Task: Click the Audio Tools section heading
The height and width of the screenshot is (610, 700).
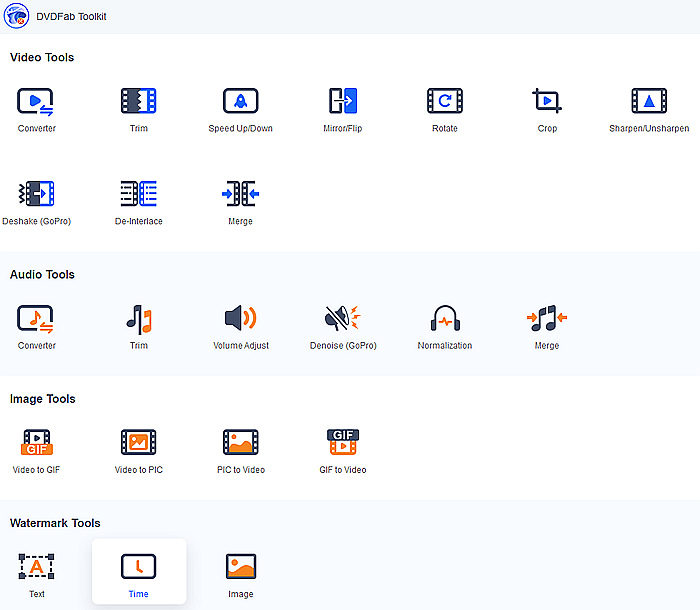Action: coord(42,274)
